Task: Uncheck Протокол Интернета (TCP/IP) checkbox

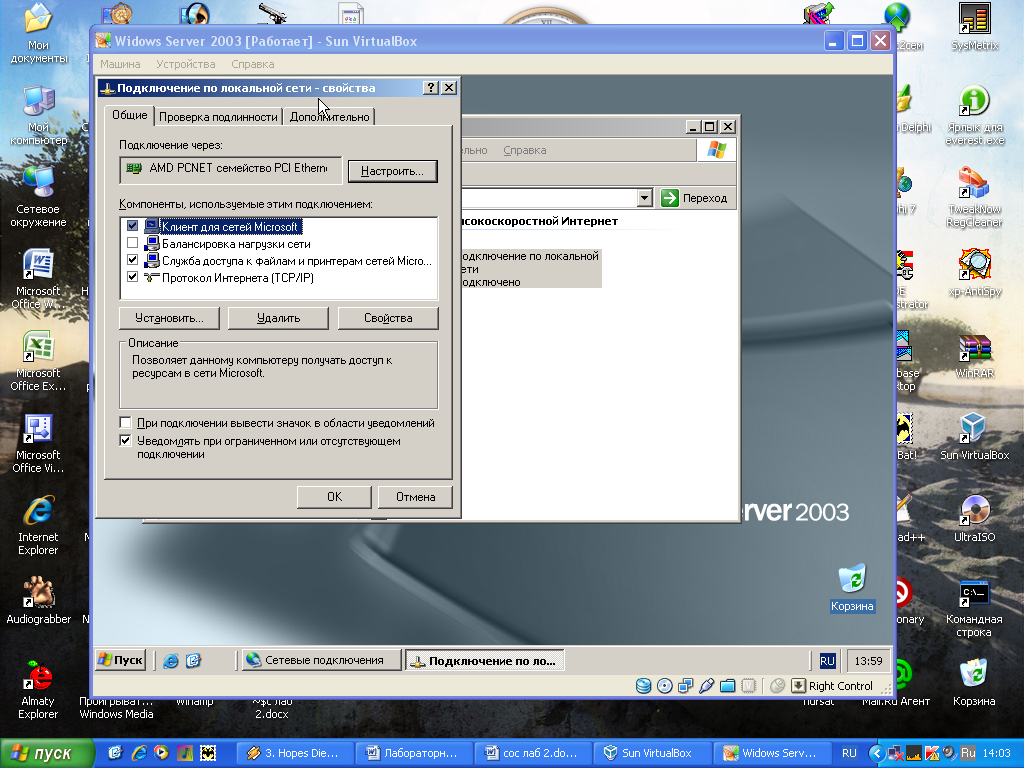Action: pyautogui.click(x=133, y=277)
